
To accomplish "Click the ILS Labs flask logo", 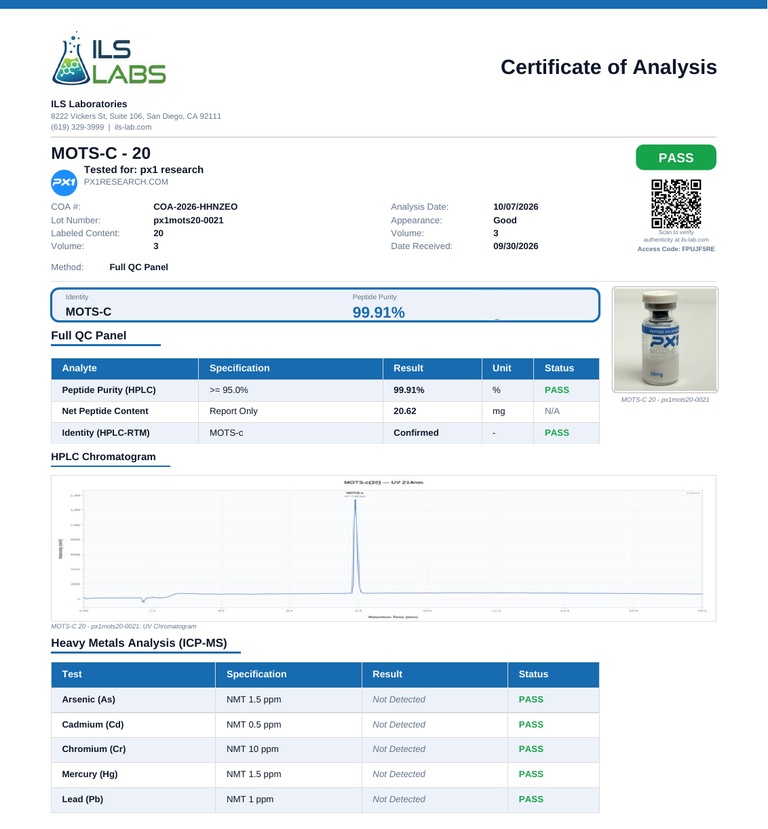I will (108, 58).
